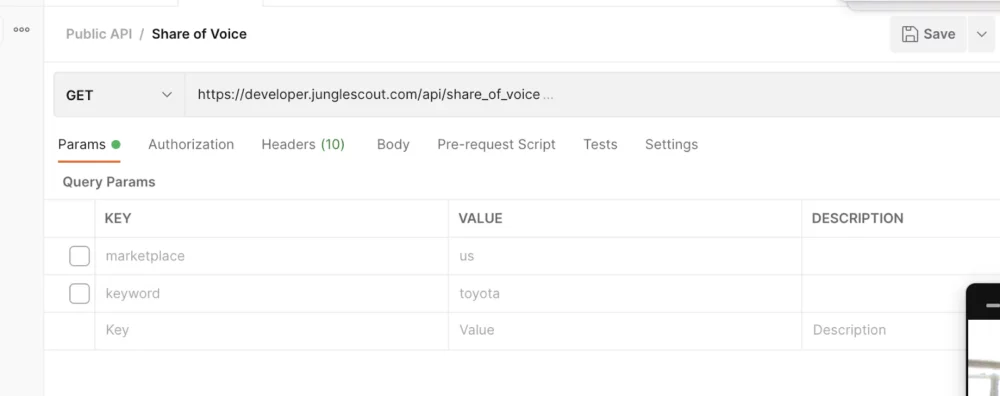Edit the marketplace value us
The width and height of the screenshot is (1000, 396).
(x=625, y=256)
